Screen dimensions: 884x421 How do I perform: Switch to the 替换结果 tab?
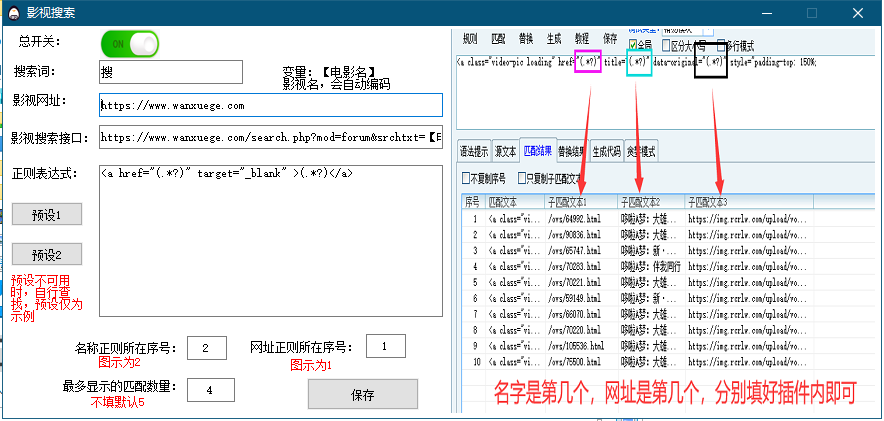573,151
